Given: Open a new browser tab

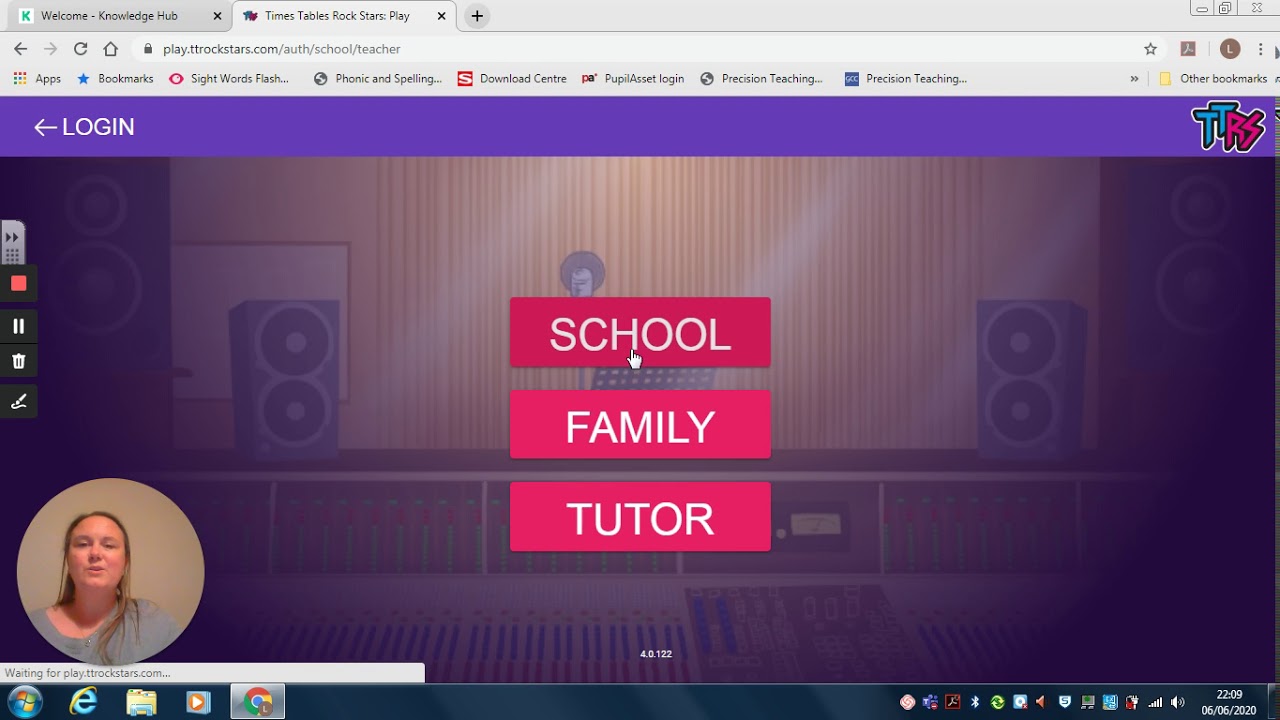Looking at the screenshot, I should coord(477,16).
